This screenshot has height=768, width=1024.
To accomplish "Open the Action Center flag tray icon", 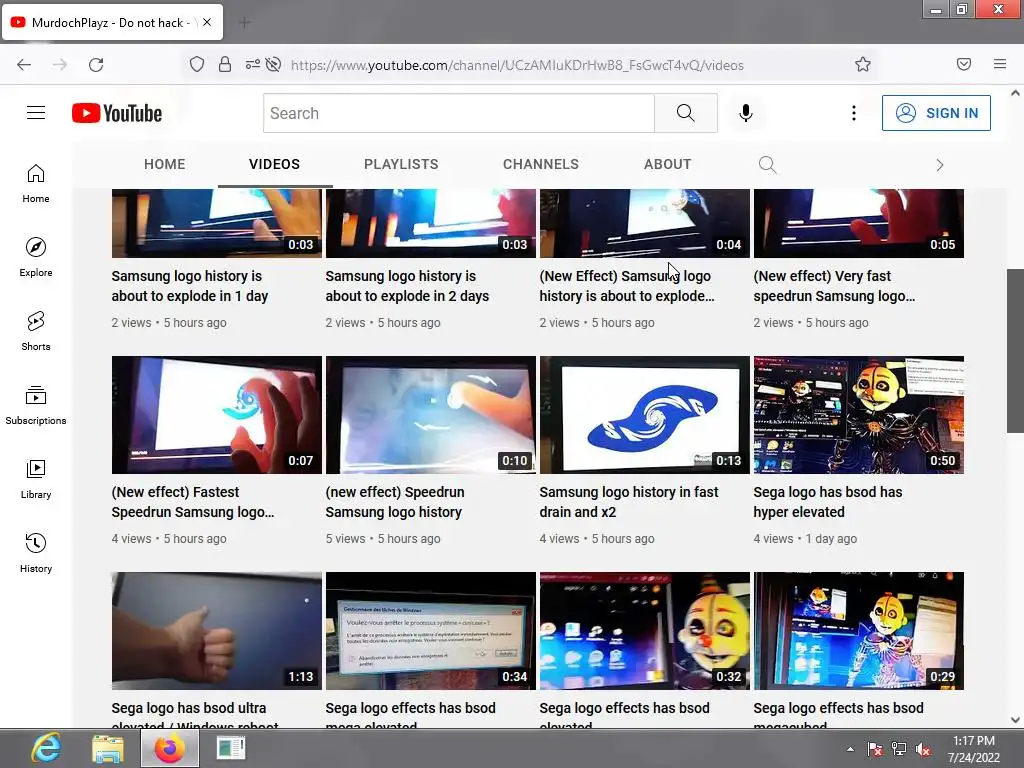I will pos(874,750).
